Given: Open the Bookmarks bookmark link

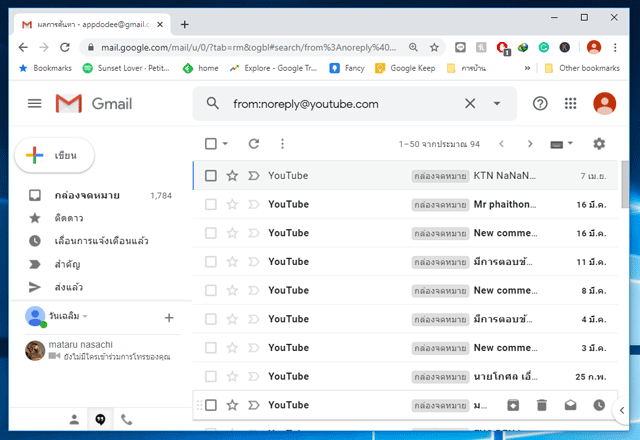Looking at the screenshot, I should pyautogui.click(x=45, y=68).
